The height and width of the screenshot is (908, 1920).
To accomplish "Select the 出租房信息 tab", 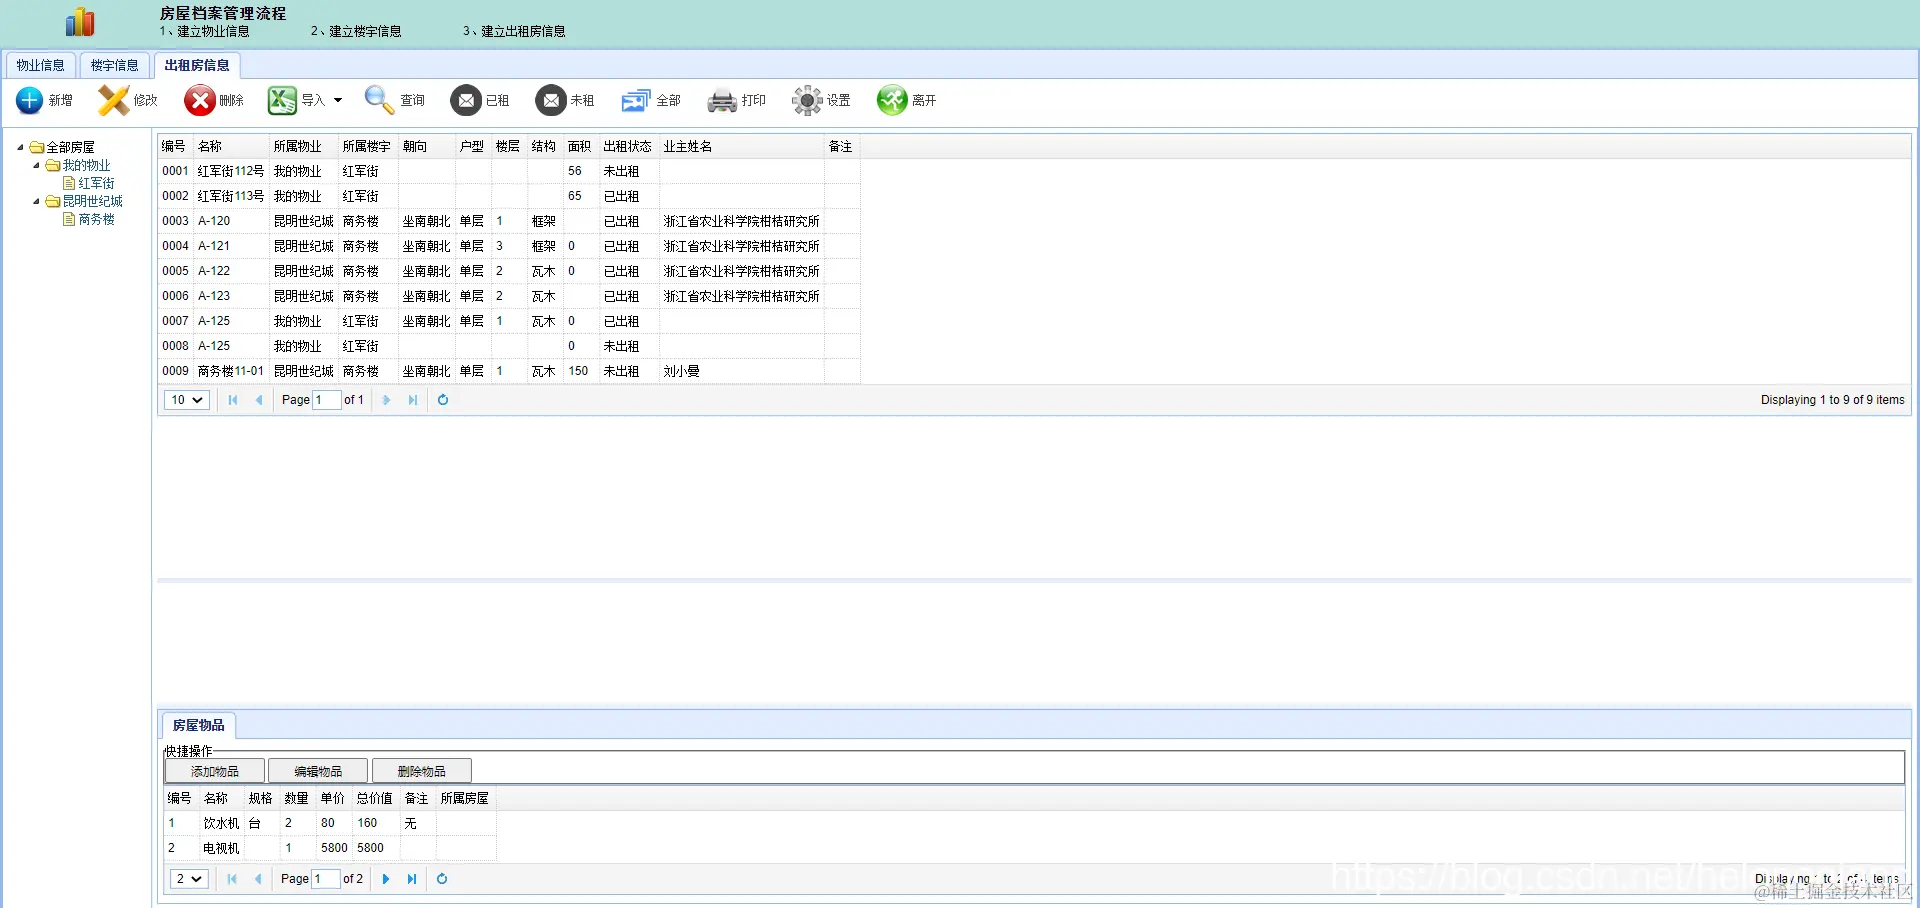I will pyautogui.click(x=197, y=65).
